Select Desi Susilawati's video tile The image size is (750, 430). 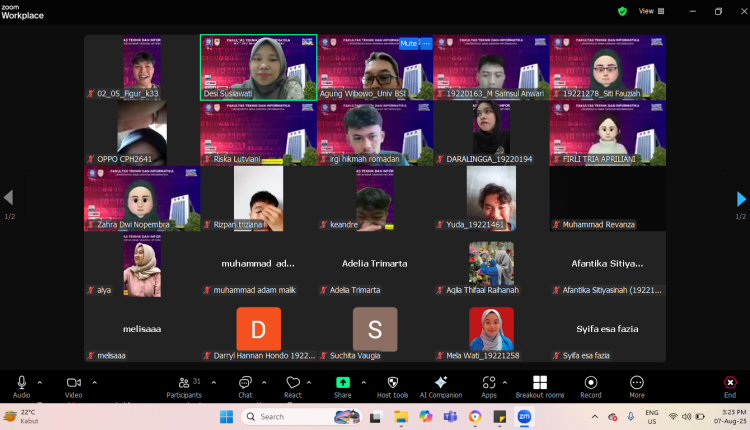(x=258, y=67)
